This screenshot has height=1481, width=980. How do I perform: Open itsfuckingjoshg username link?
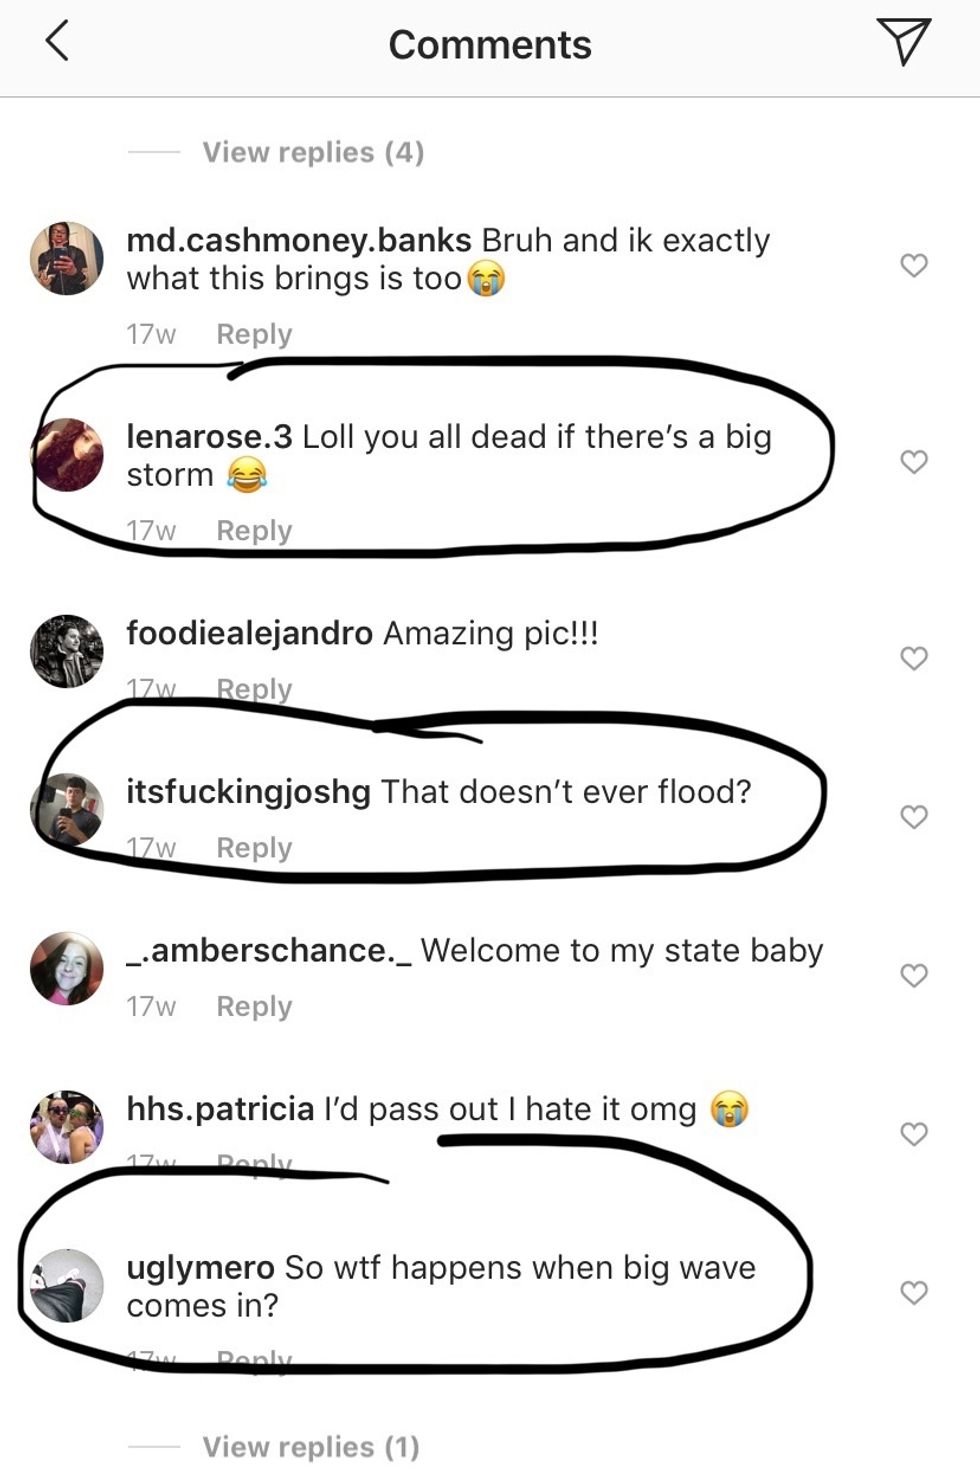pos(248,792)
